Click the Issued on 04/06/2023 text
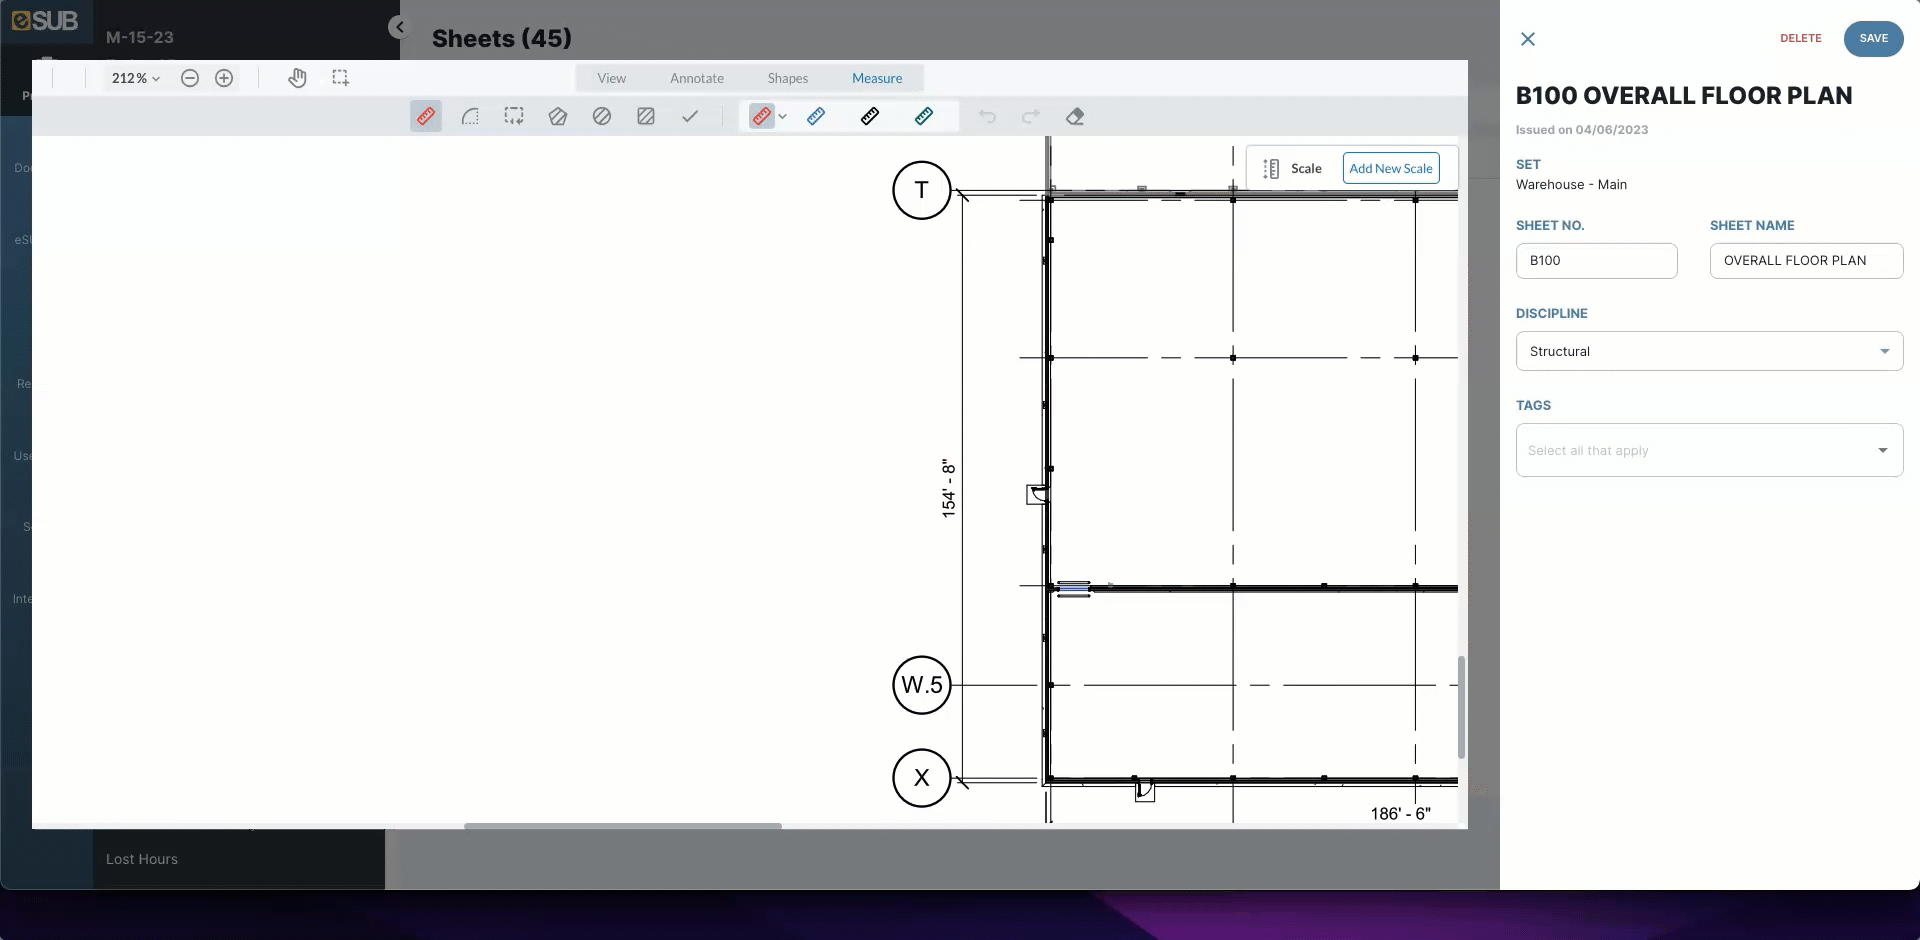The width and height of the screenshot is (1920, 940). pos(1582,130)
